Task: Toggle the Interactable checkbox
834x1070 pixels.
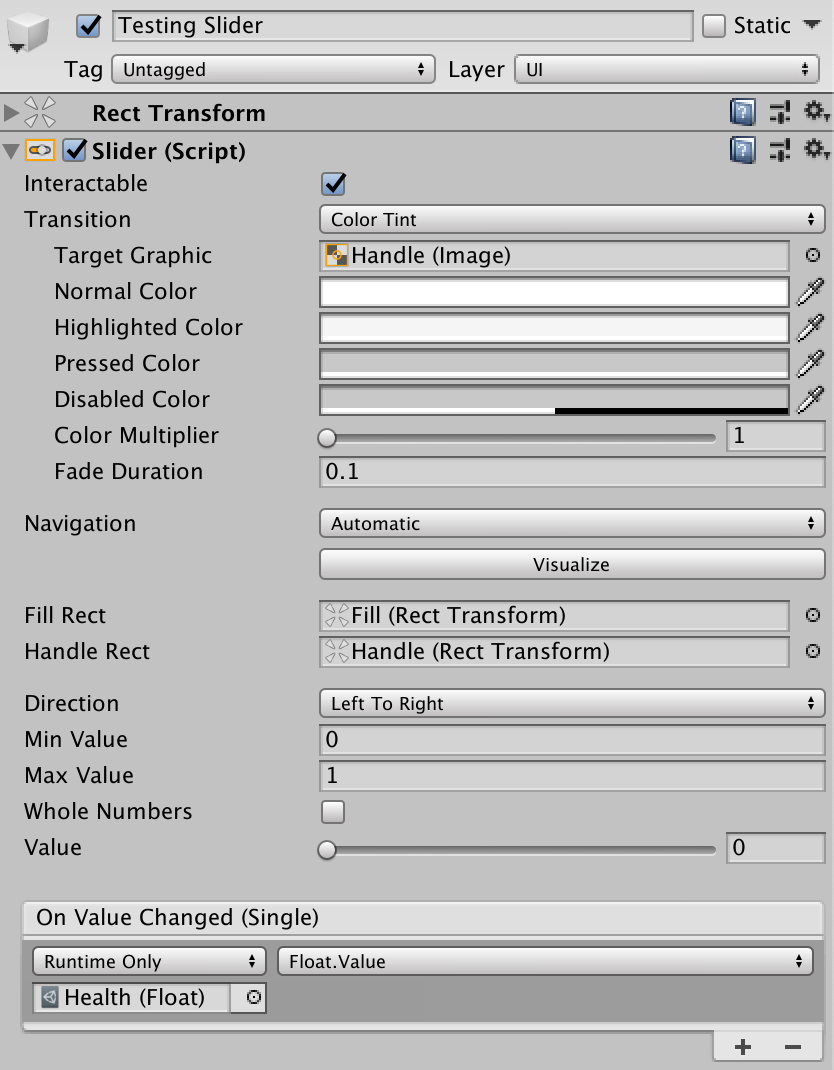Action: point(333,184)
